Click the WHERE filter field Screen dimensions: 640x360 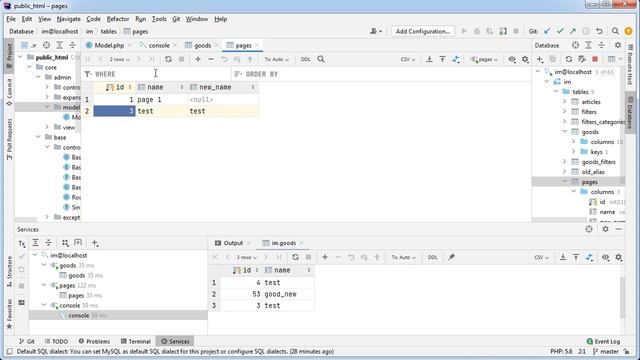pyautogui.click(x=157, y=74)
